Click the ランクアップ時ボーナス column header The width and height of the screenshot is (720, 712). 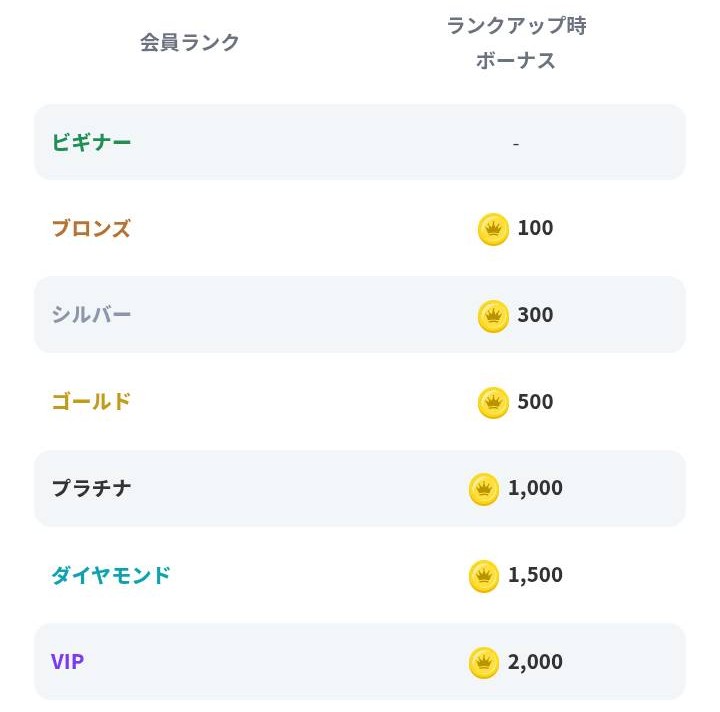[516, 43]
